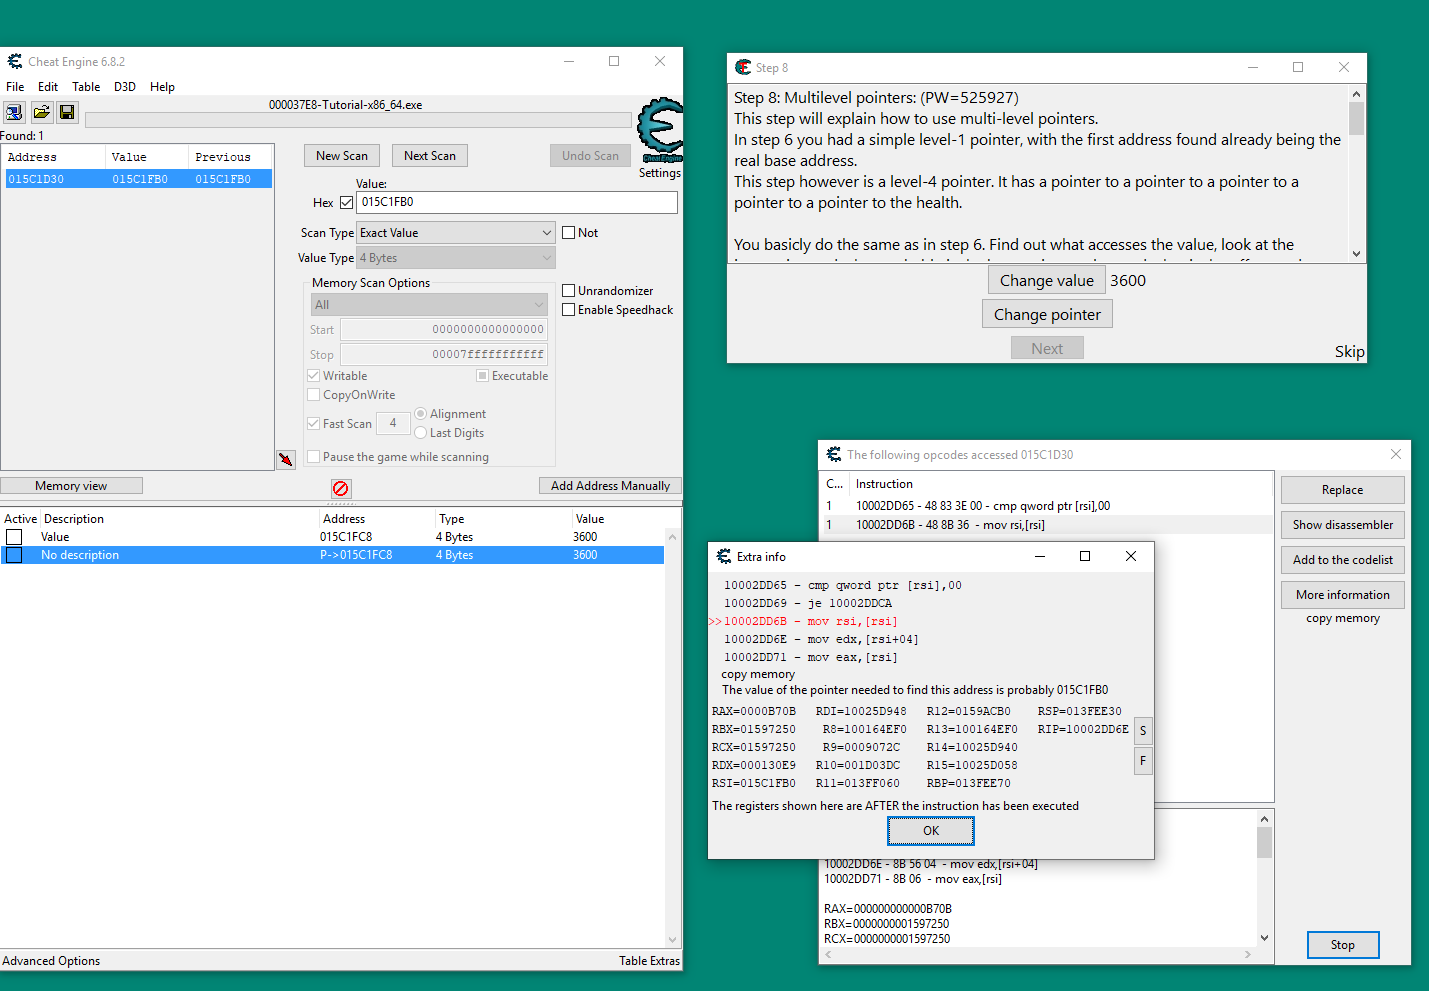
Task: Toggle Enable Speedhack checkbox
Action: (x=568, y=309)
